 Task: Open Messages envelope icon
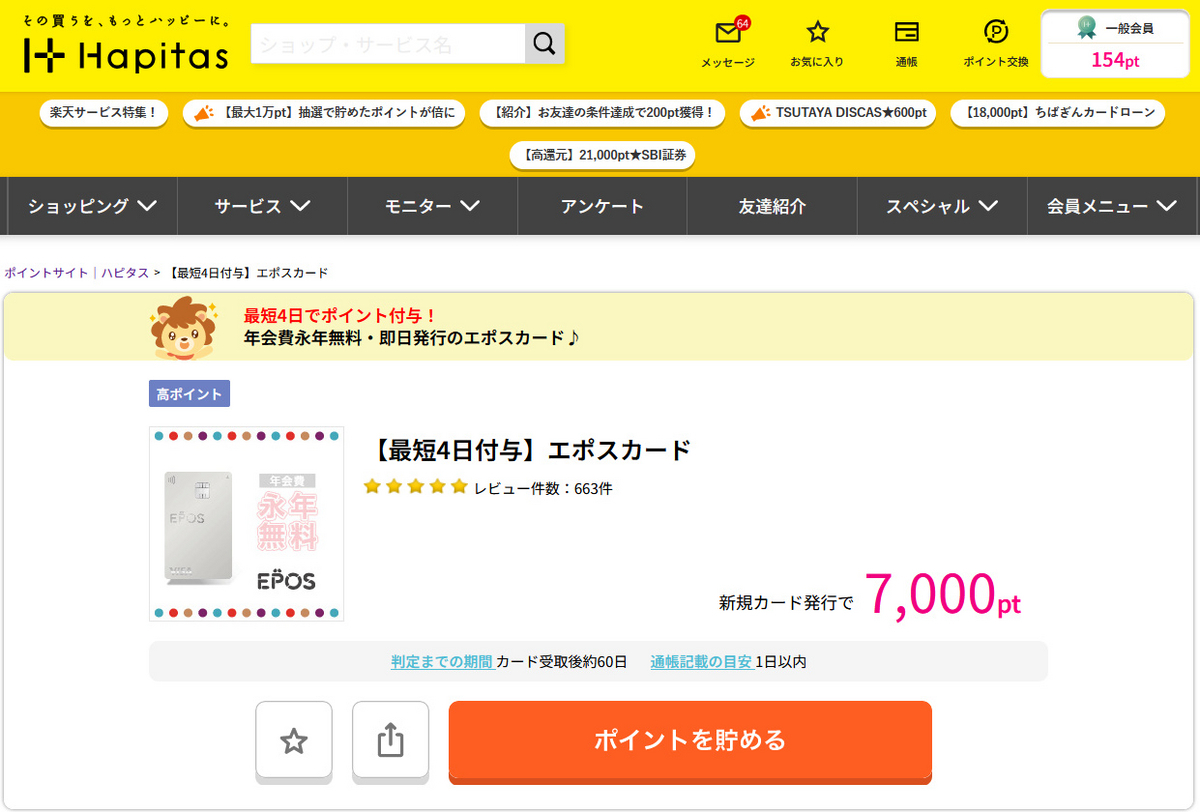tap(728, 32)
